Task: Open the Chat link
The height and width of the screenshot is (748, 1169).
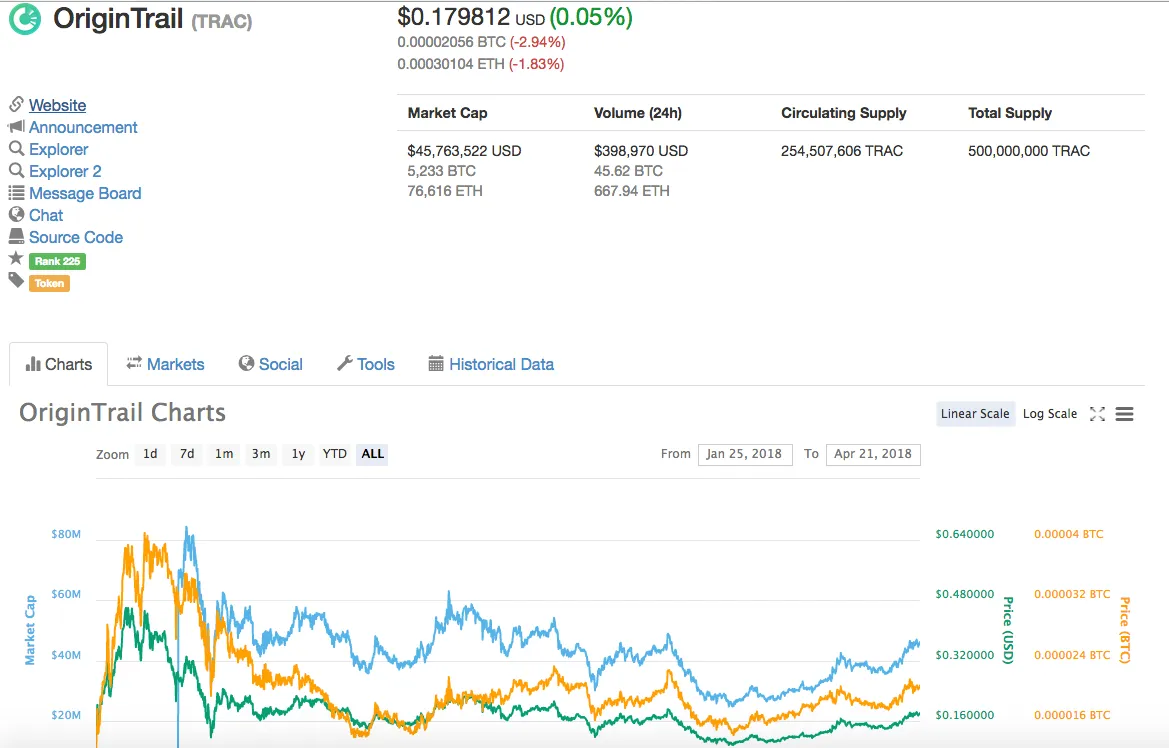Action: tap(45, 216)
